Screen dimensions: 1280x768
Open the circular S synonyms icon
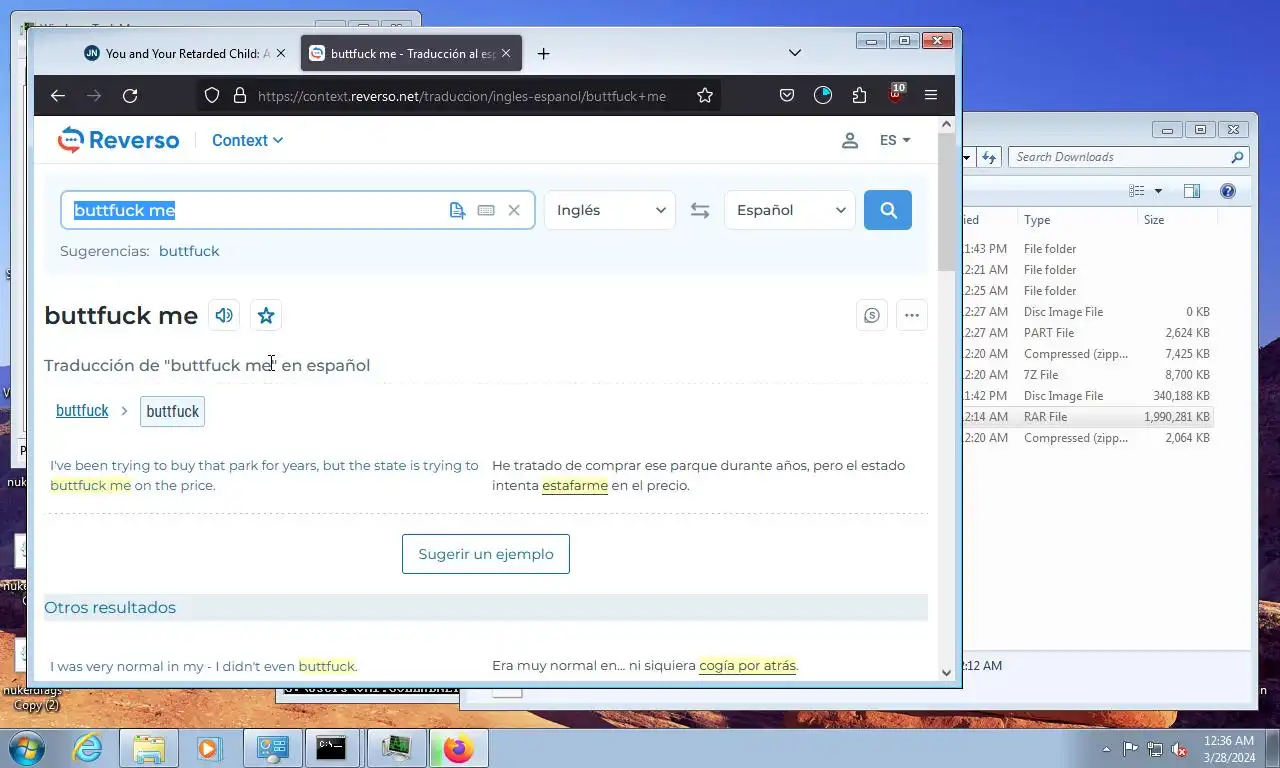click(872, 316)
